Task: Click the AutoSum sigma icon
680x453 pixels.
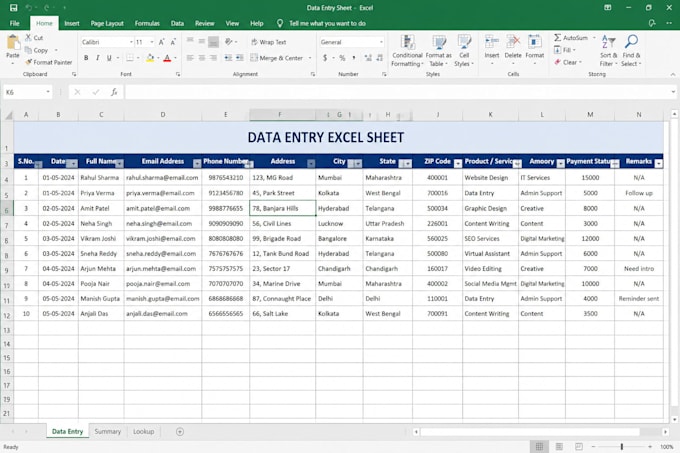Action: [558, 38]
